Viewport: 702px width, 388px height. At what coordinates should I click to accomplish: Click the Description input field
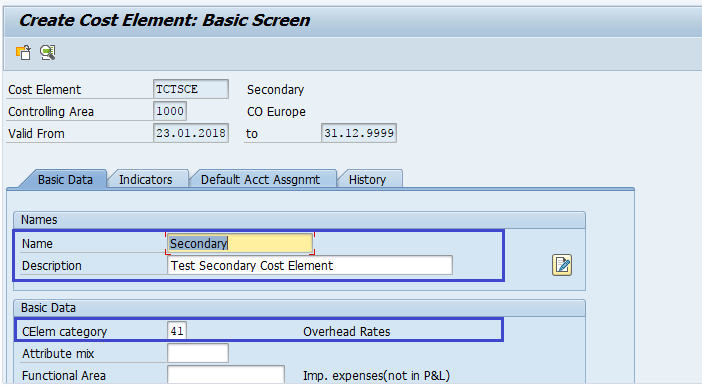310,265
